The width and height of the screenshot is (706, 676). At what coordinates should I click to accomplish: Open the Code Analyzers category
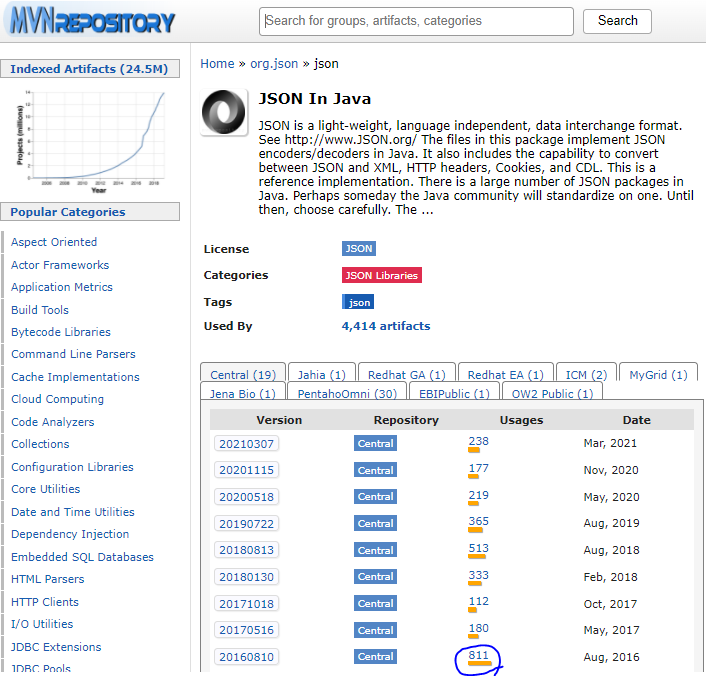point(53,422)
